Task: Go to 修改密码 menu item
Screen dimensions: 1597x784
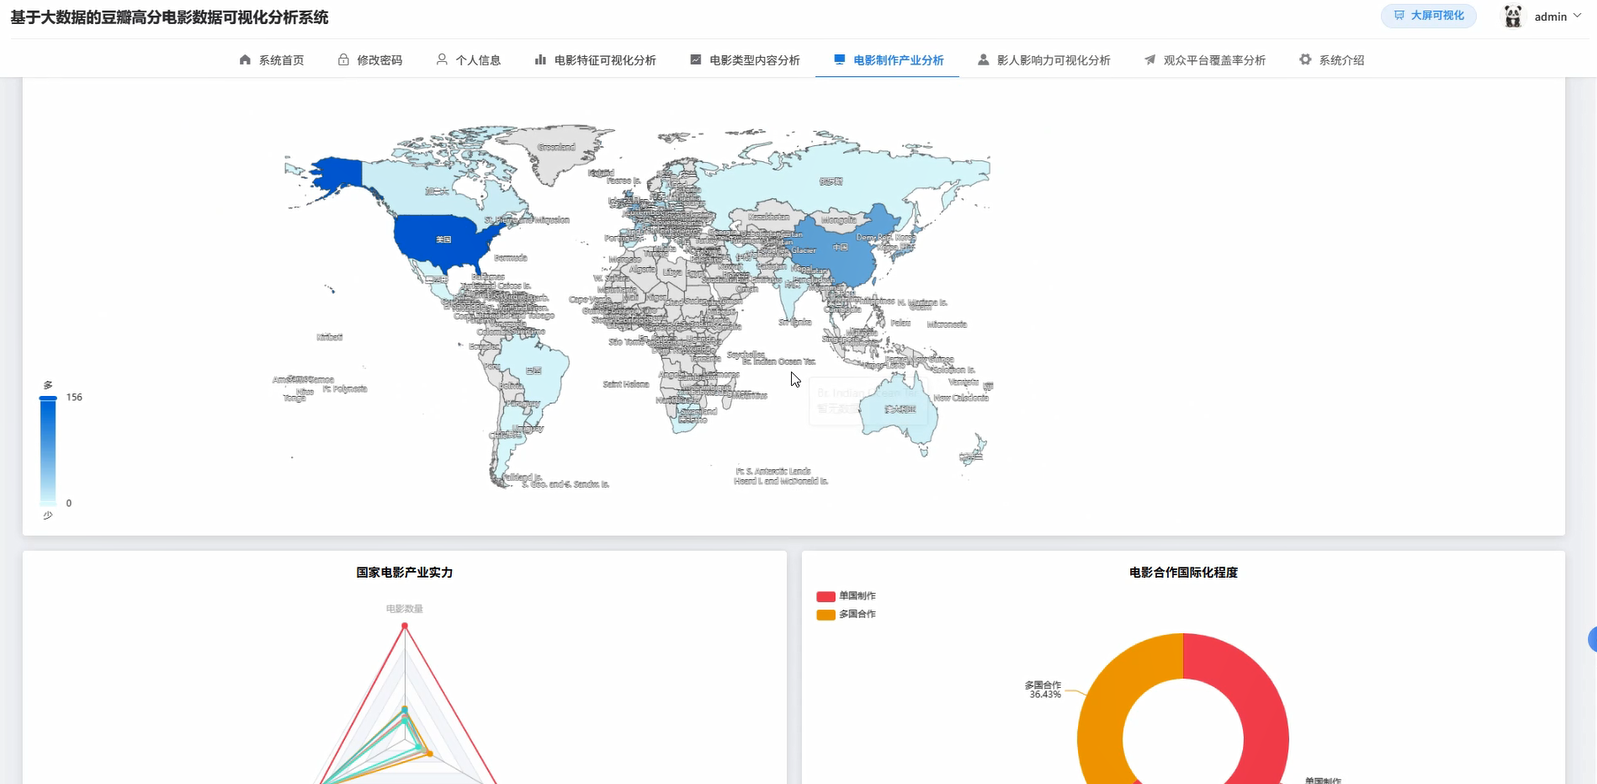Action: point(369,60)
